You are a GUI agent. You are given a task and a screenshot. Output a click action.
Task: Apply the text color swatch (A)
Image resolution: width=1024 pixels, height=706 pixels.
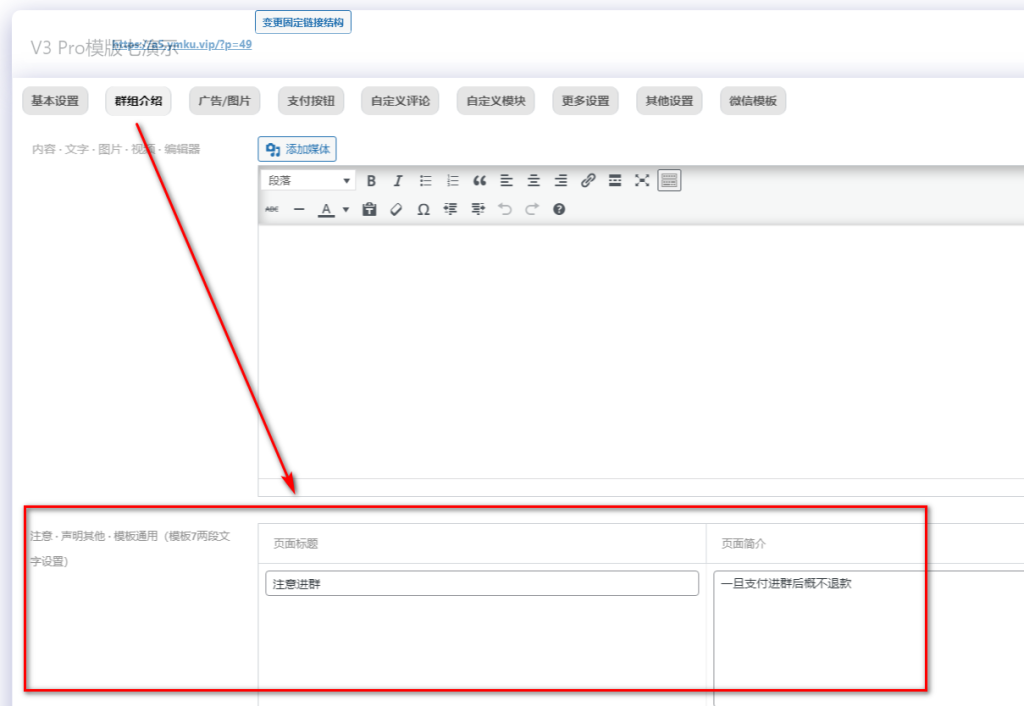pos(326,209)
